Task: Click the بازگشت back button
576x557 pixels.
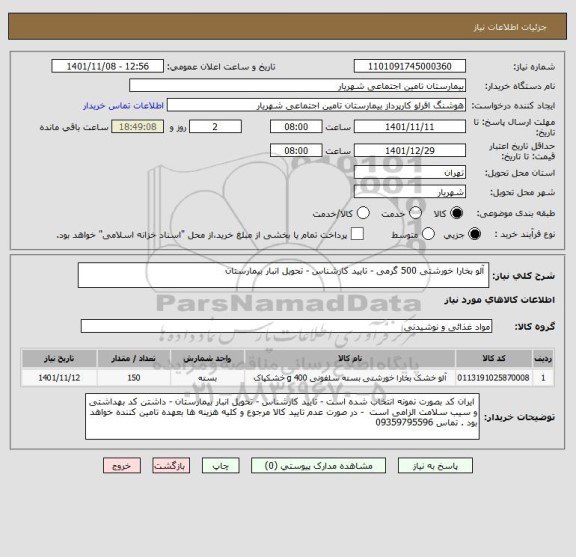Action: click(171, 466)
